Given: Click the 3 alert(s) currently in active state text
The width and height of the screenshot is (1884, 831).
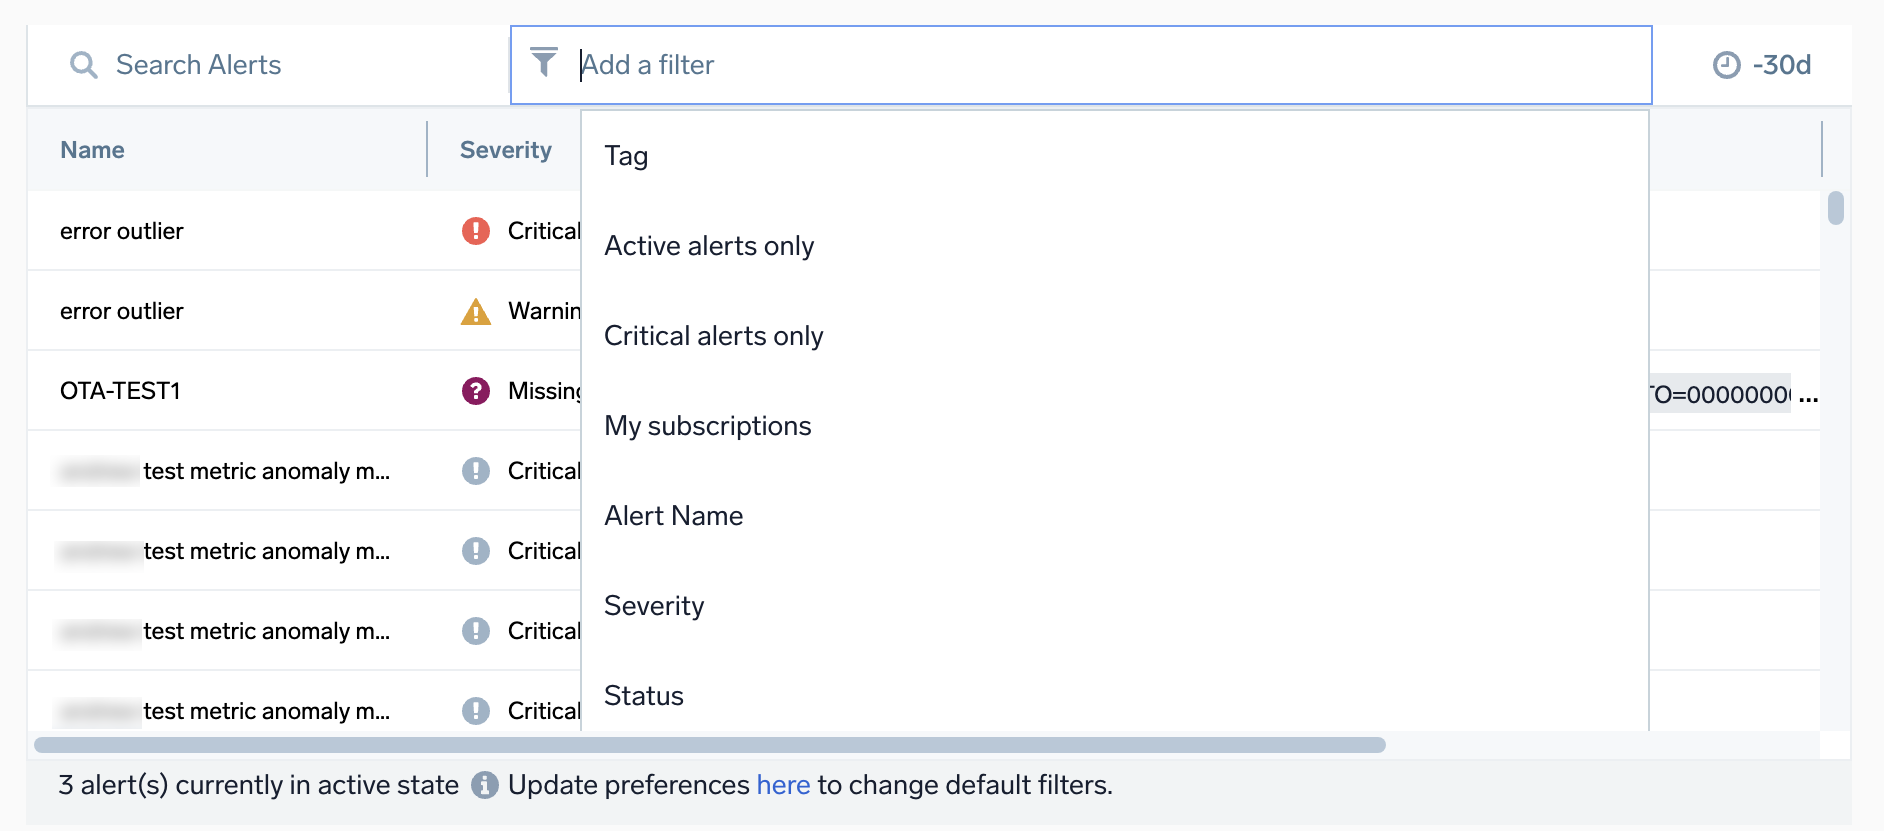Looking at the screenshot, I should 258,785.
